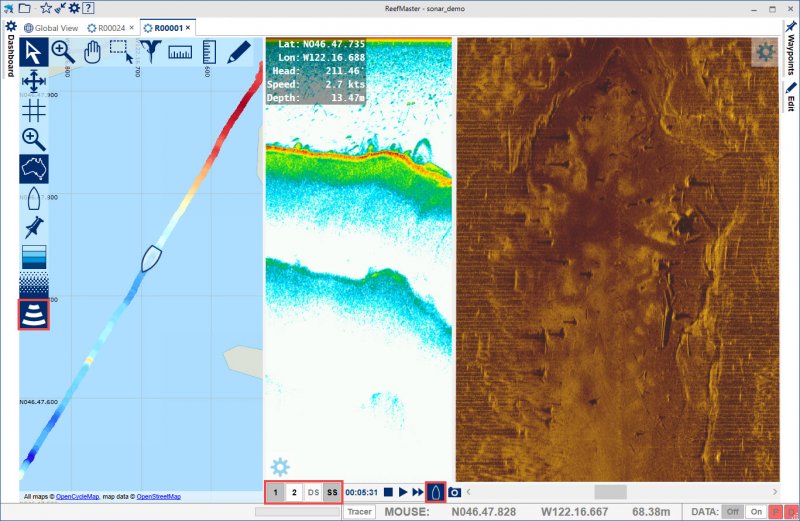Image resolution: width=800 pixels, height=521 pixels.
Task: Open the OpenCycleMap attribution link
Action: [x=77, y=496]
